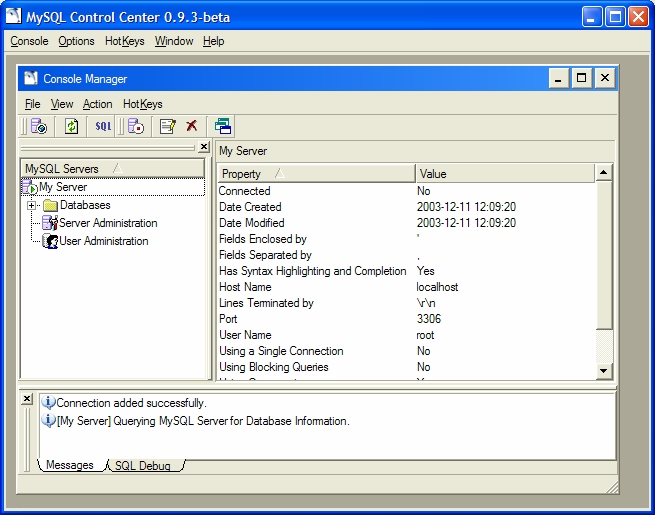This screenshot has width=655, height=515.
Task: Minimize the MySQL Control Center window
Action: (592, 17)
